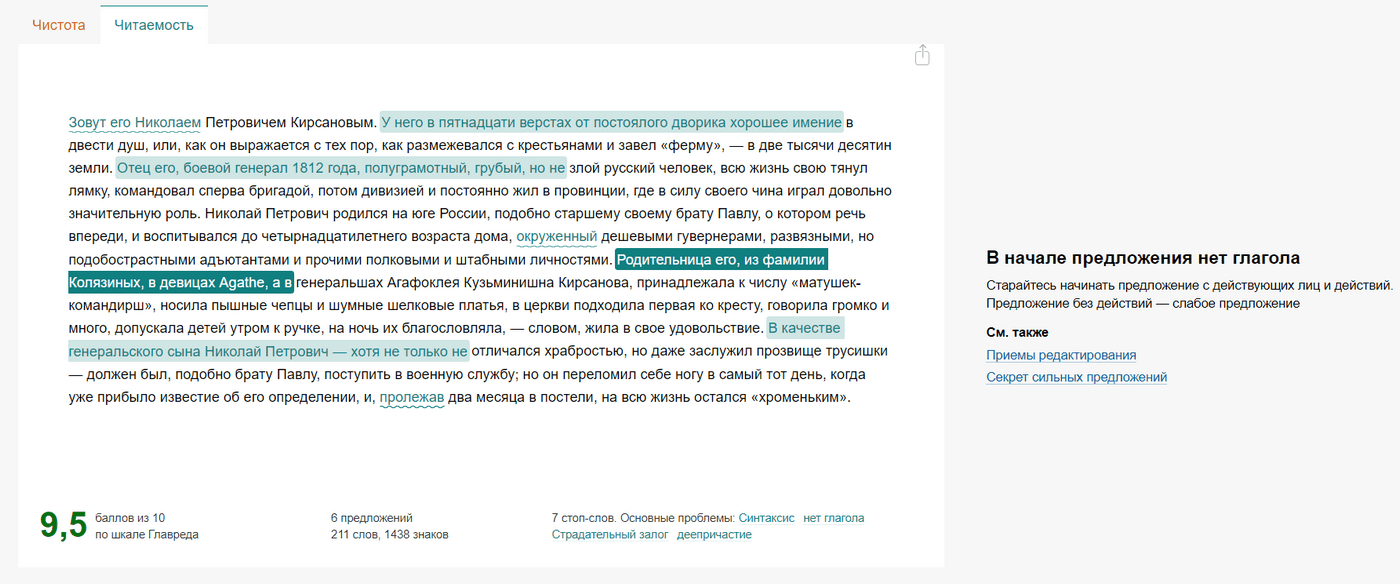Click the heading В начале предложения нет глагола

pos(1143,258)
